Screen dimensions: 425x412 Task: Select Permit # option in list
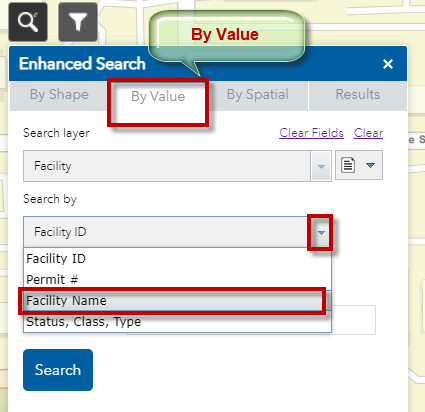pos(177,279)
